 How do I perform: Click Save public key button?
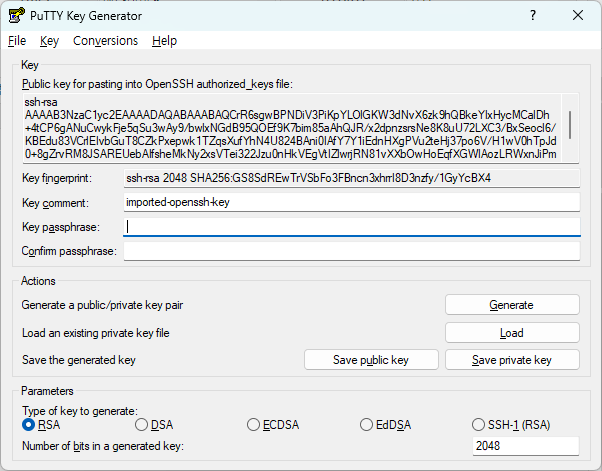(371, 360)
